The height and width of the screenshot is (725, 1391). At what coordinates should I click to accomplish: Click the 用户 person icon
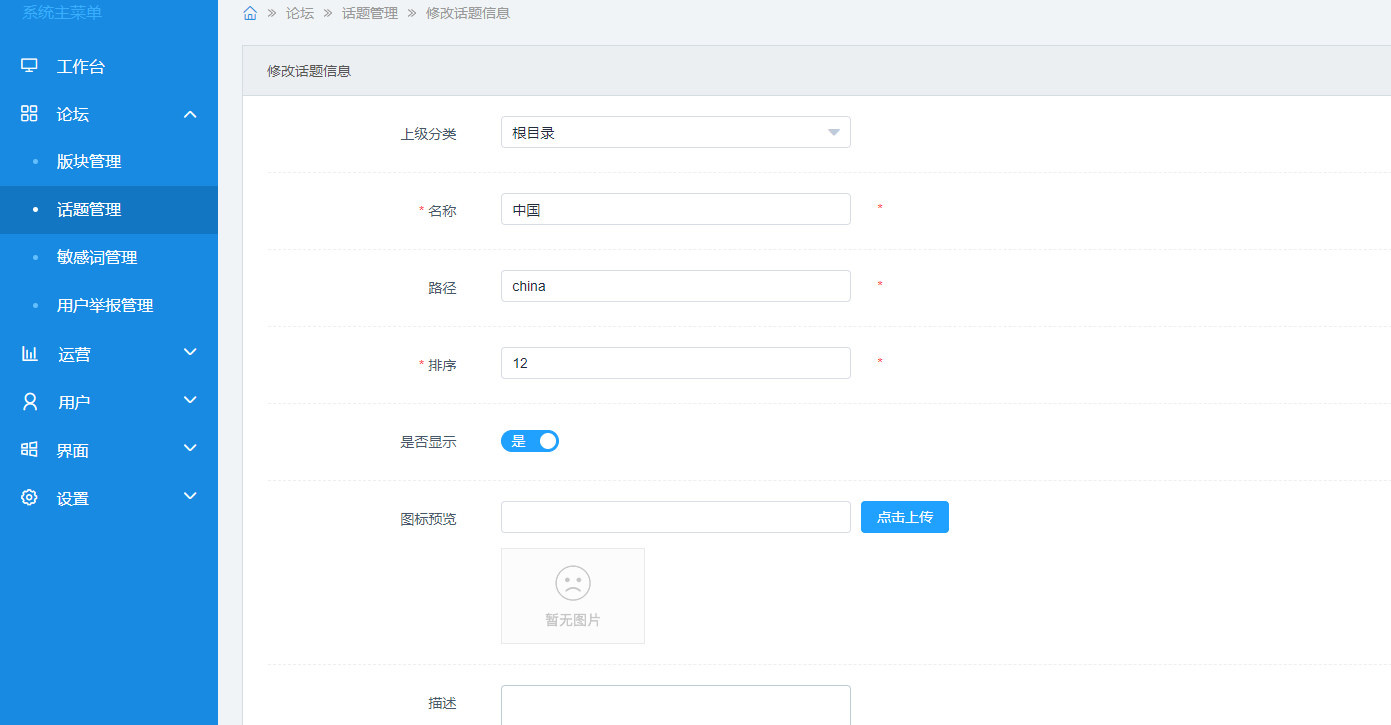pos(29,402)
